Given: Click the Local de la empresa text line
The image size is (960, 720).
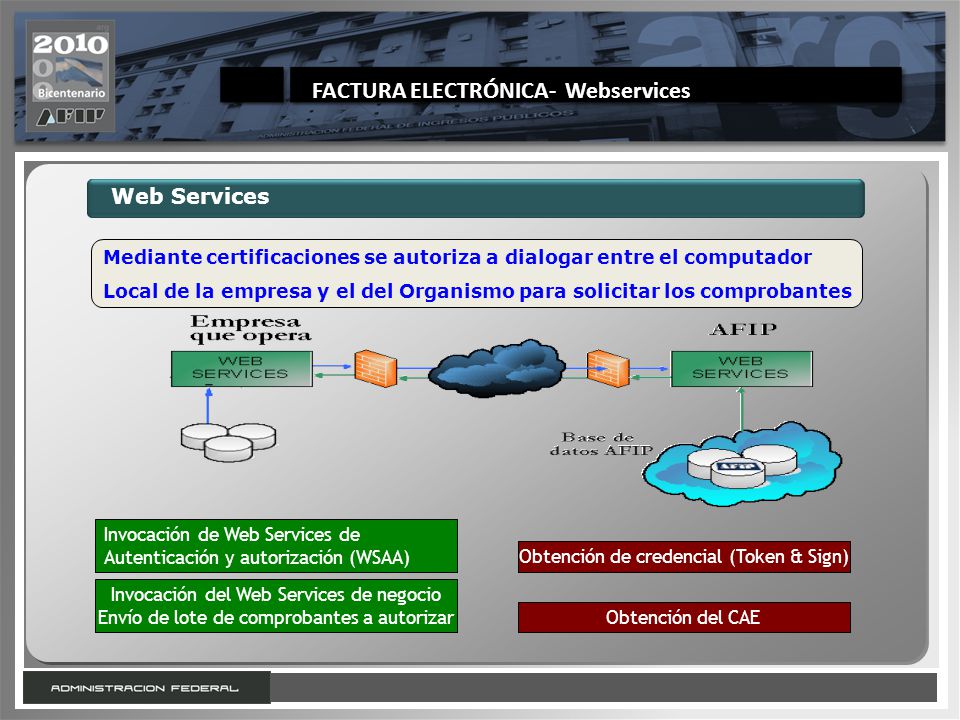Looking at the screenshot, I should point(478,291).
